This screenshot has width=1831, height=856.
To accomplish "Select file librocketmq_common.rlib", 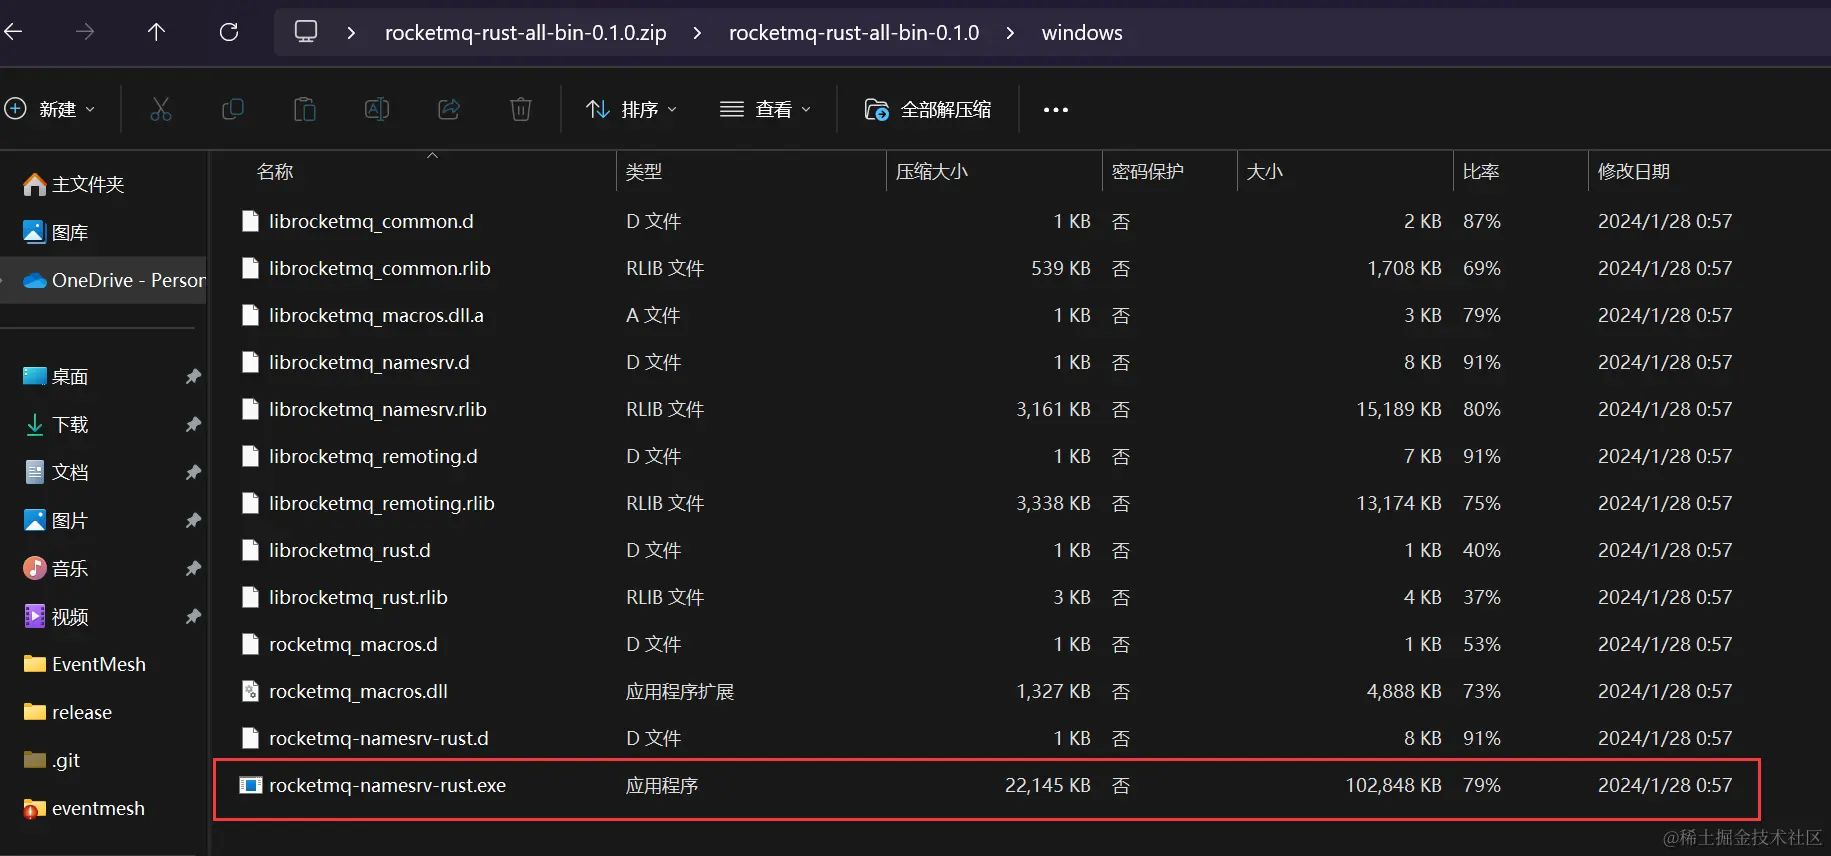I will 380,268.
